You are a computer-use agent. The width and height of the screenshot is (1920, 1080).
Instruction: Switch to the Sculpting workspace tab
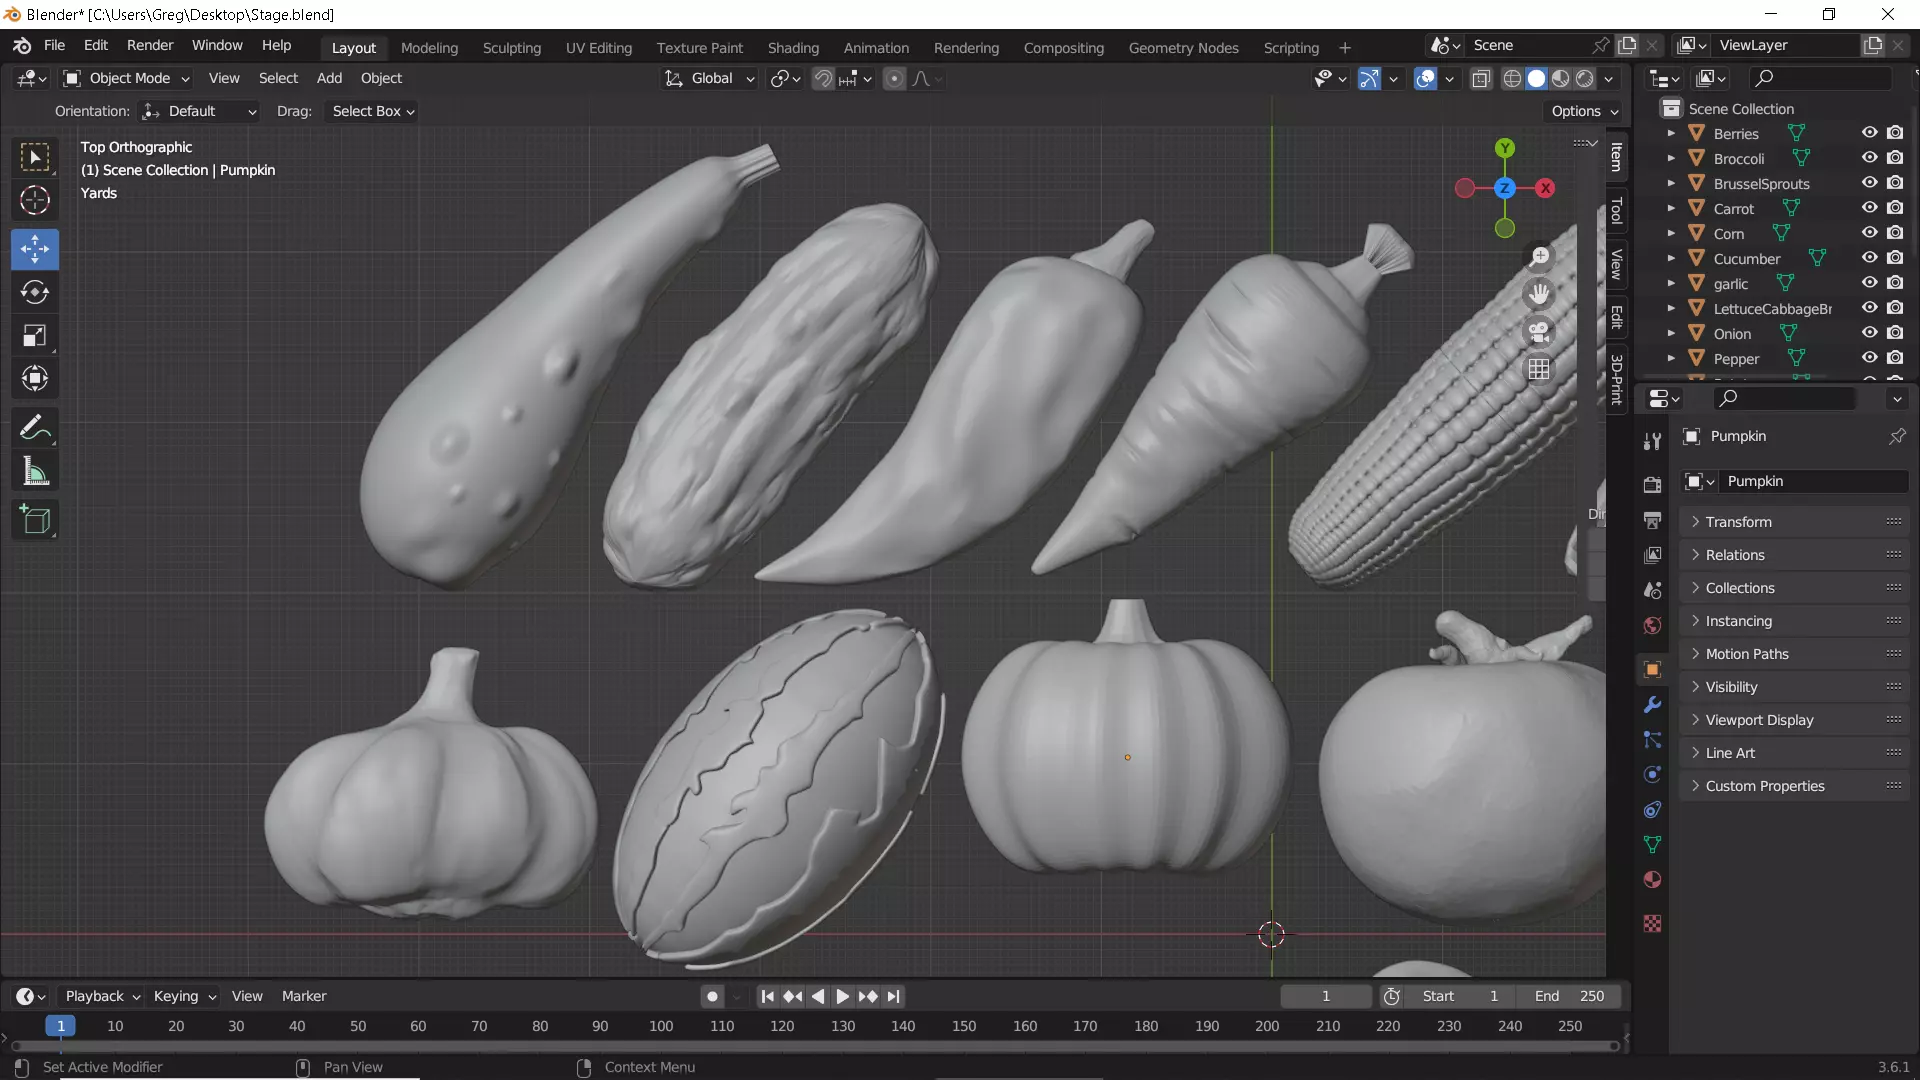[511, 47]
